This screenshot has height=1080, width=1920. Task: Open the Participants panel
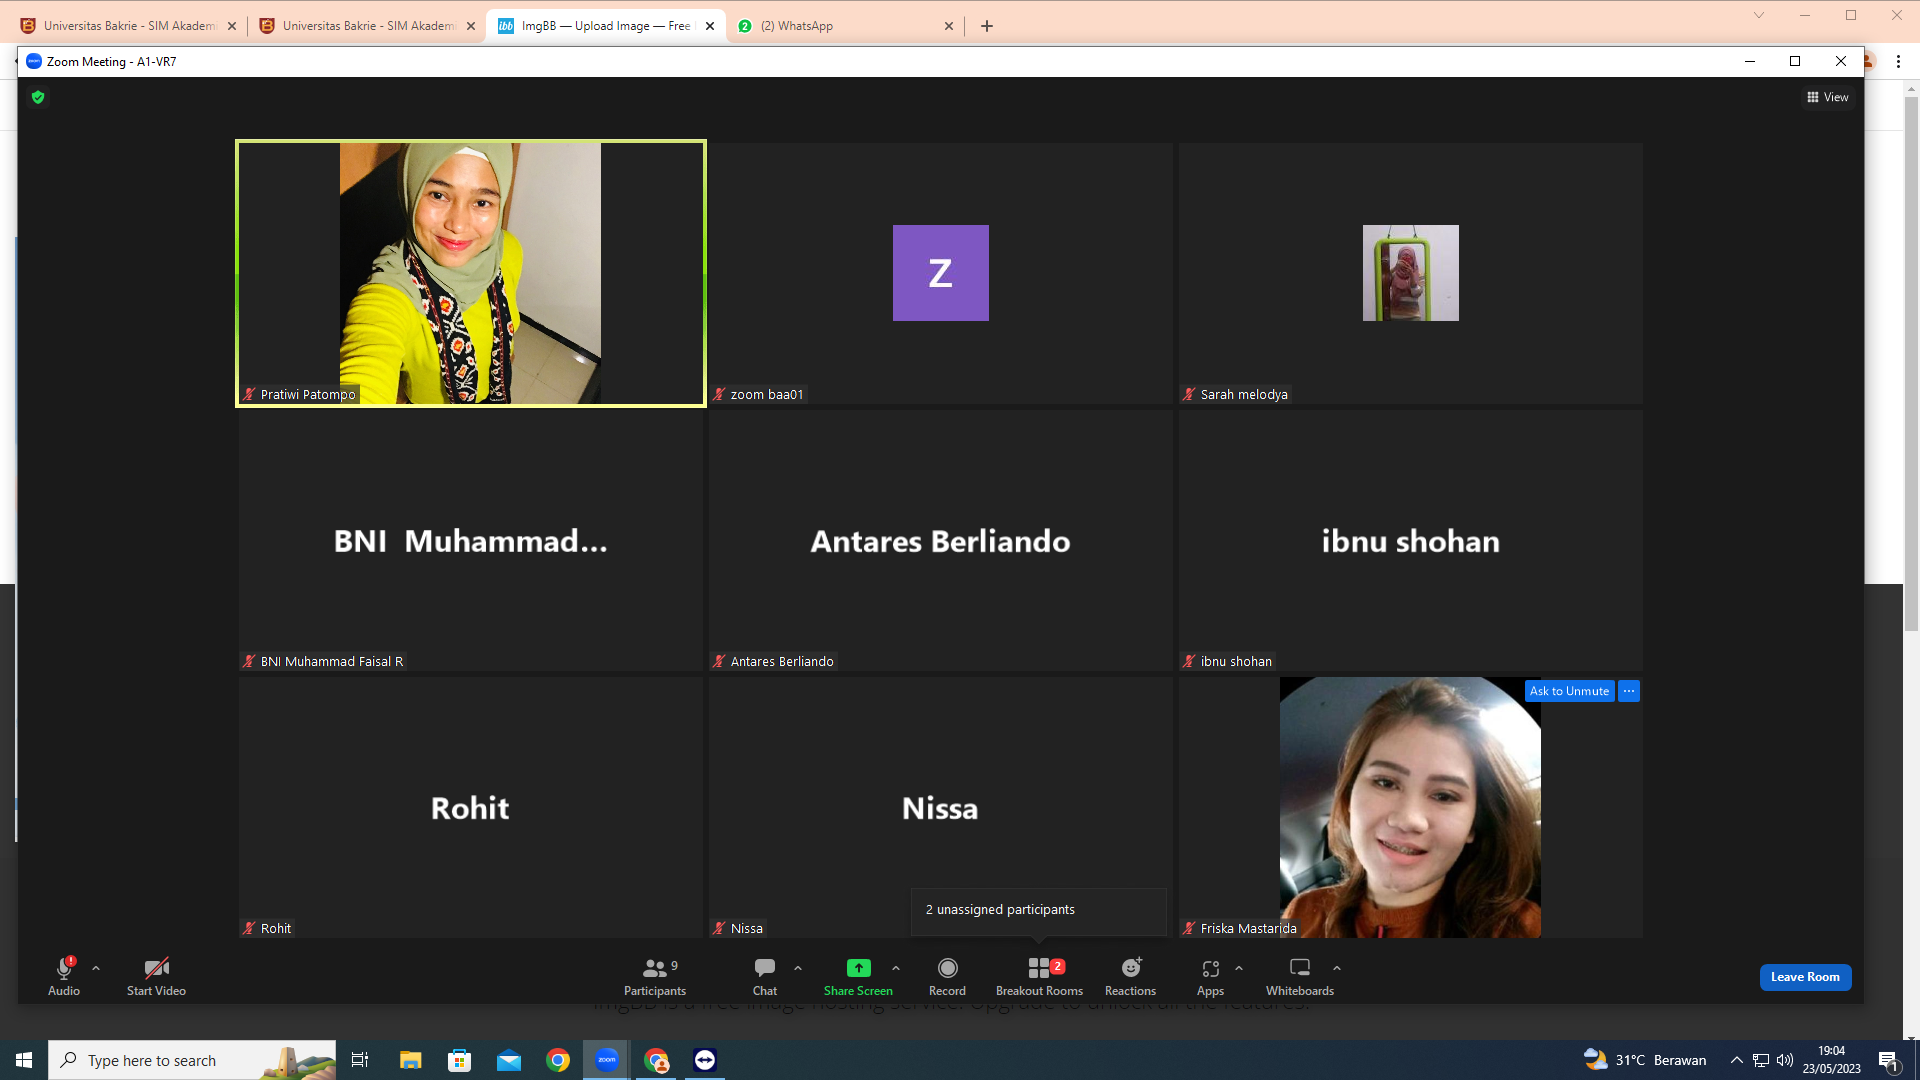[x=655, y=975]
